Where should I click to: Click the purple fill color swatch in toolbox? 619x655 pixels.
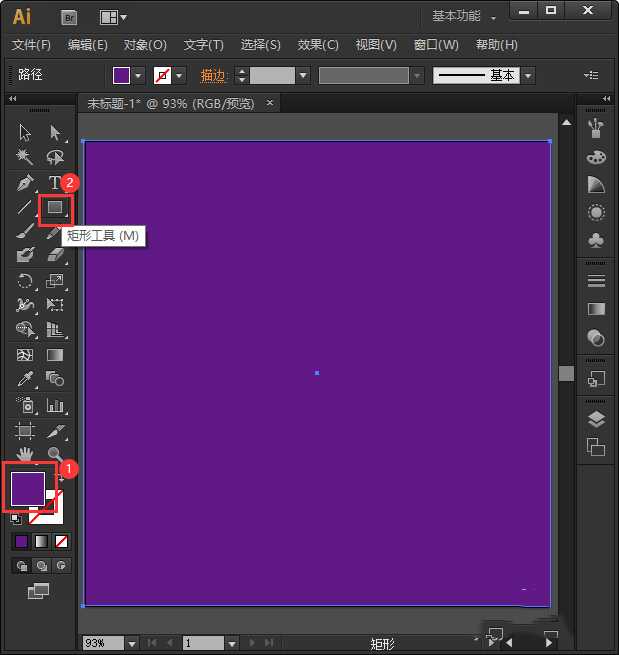tap(27, 488)
